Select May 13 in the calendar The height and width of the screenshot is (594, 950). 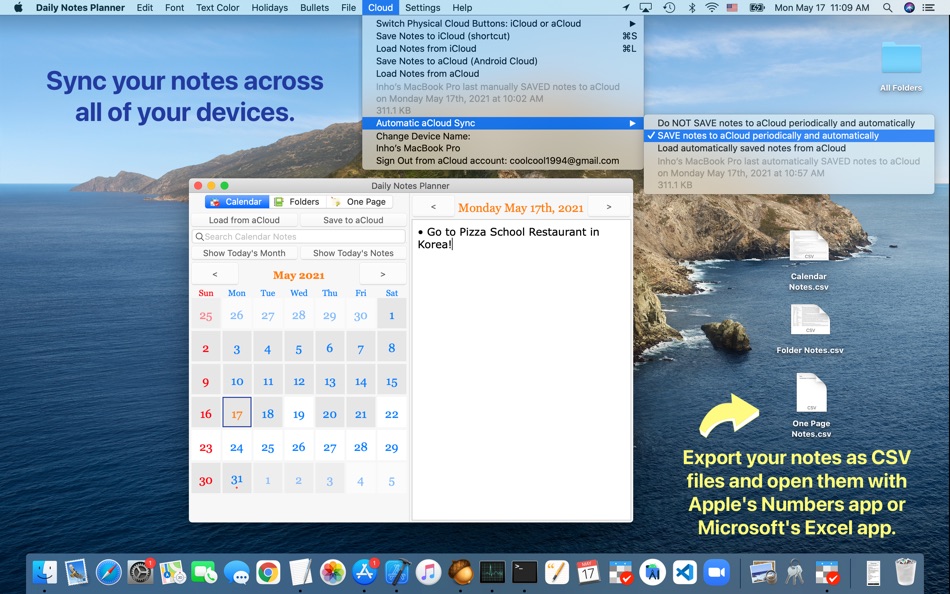[330, 380]
